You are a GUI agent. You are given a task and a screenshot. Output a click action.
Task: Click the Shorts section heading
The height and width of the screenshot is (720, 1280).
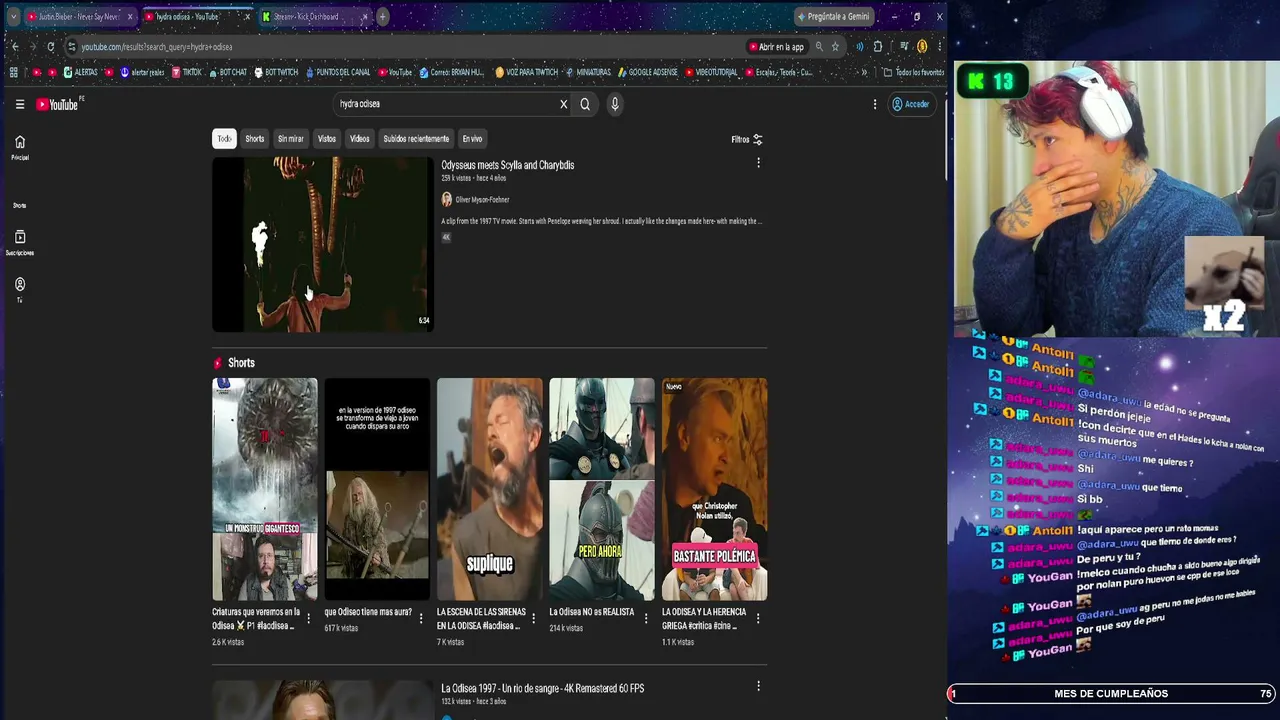241,363
